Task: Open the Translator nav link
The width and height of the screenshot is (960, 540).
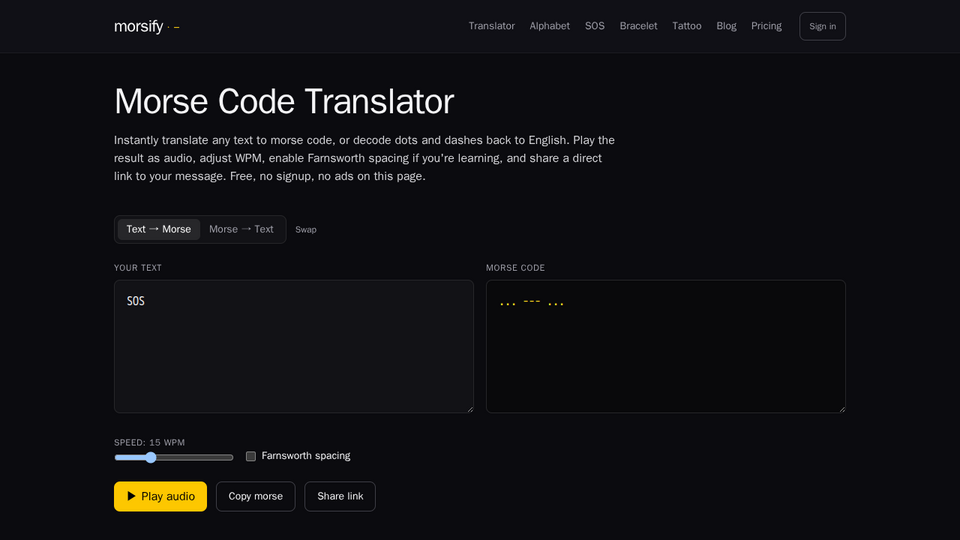Action: click(492, 26)
